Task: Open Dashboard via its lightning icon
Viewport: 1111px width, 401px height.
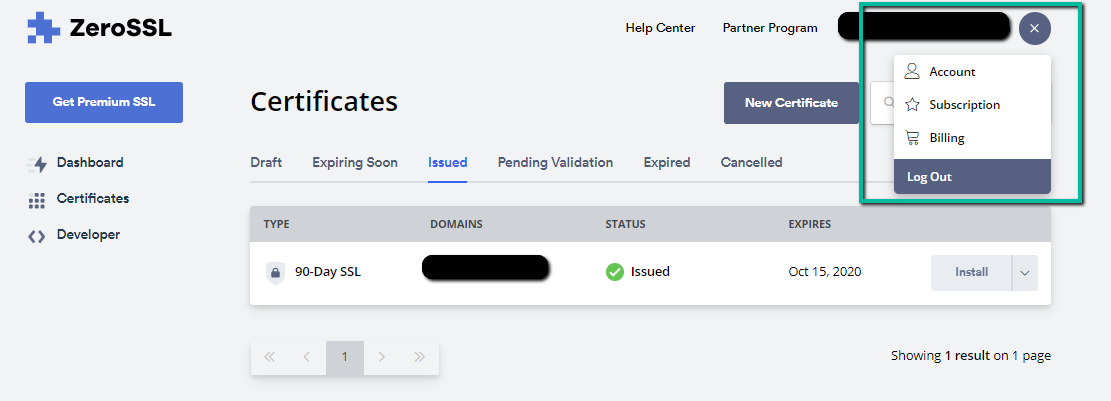Action: pos(37,163)
